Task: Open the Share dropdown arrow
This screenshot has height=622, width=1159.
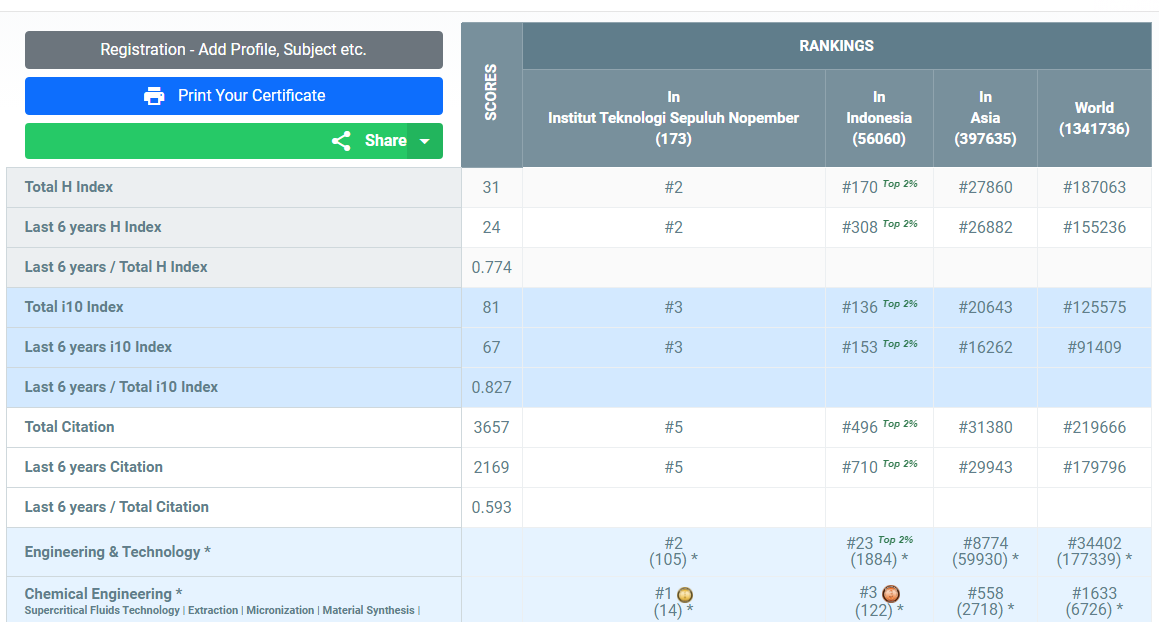Action: pyautogui.click(x=425, y=141)
